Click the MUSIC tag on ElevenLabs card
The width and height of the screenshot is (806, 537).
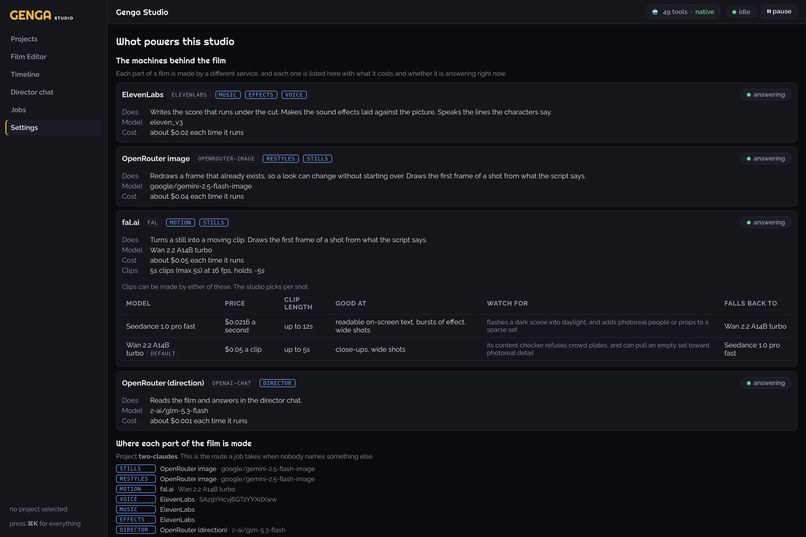[228, 95]
